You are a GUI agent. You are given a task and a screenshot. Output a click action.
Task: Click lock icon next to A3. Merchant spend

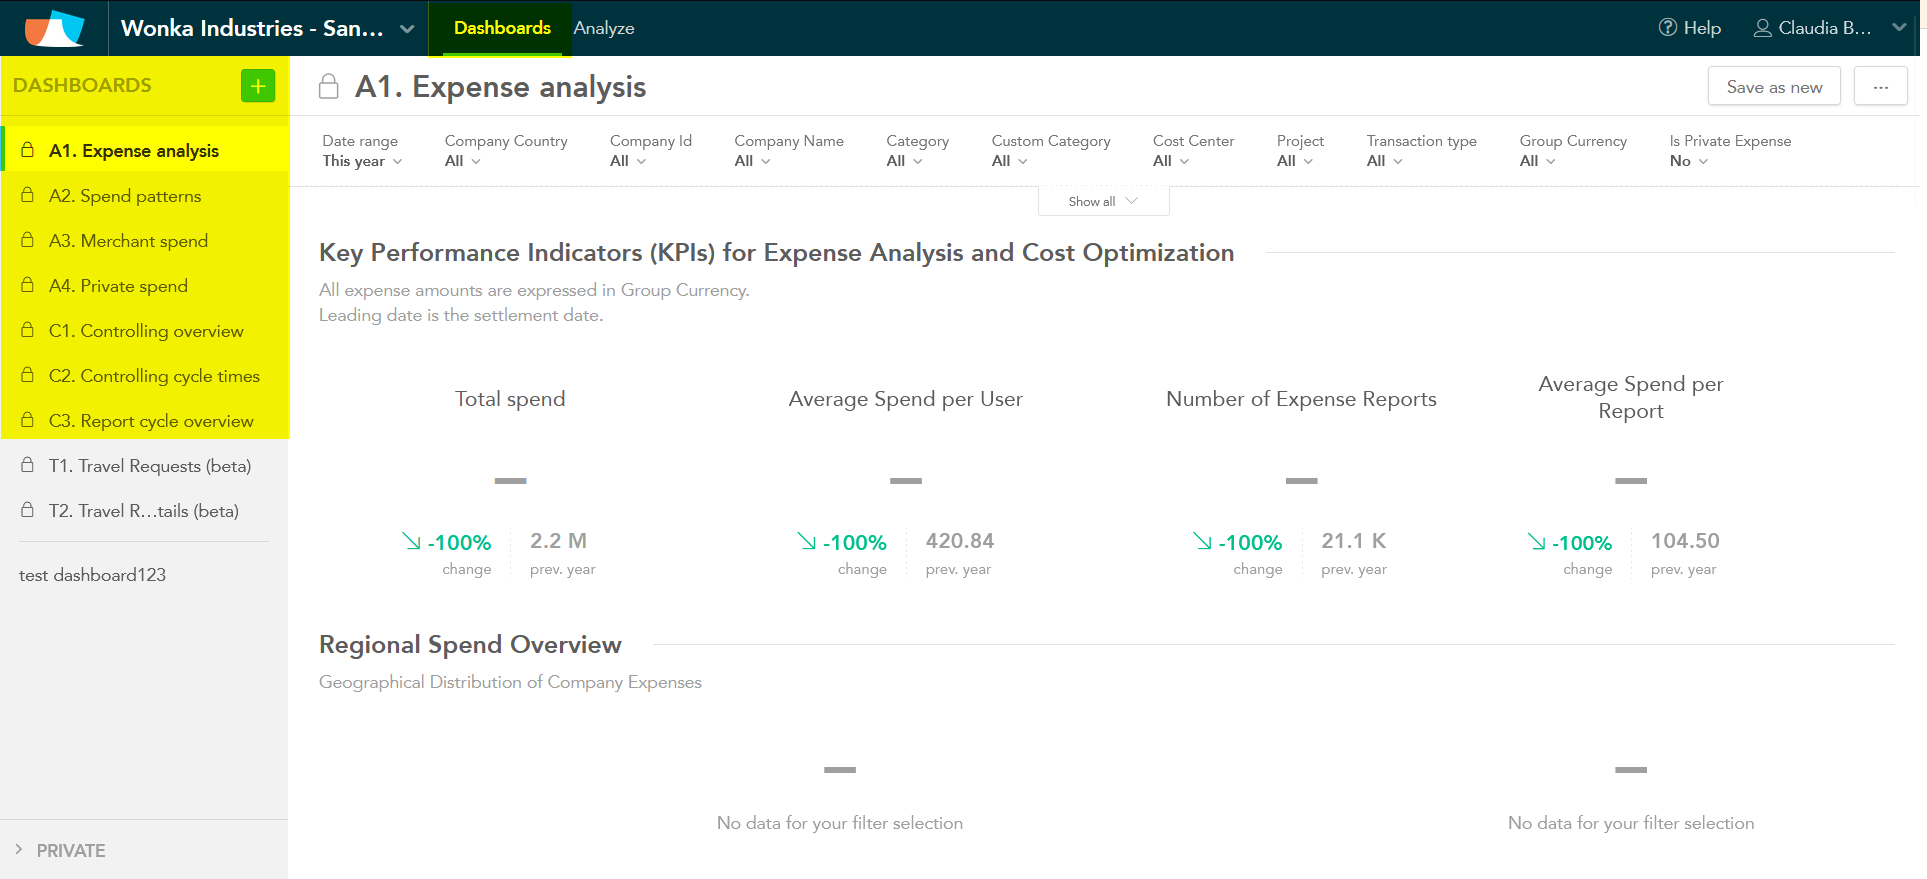coord(28,240)
